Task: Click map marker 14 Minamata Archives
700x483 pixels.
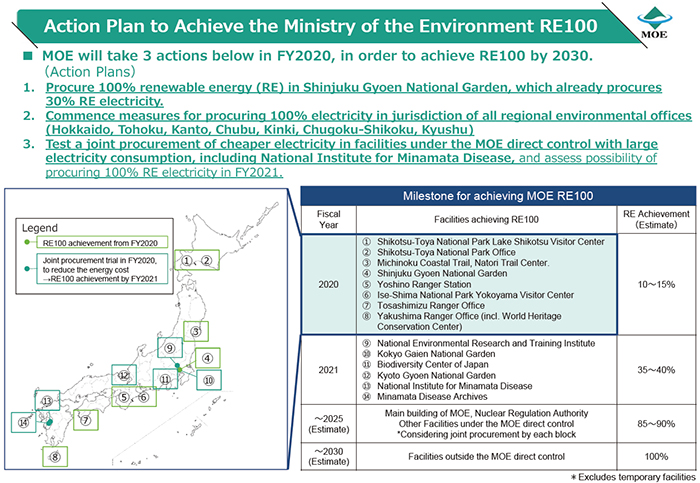Action: coord(24,422)
